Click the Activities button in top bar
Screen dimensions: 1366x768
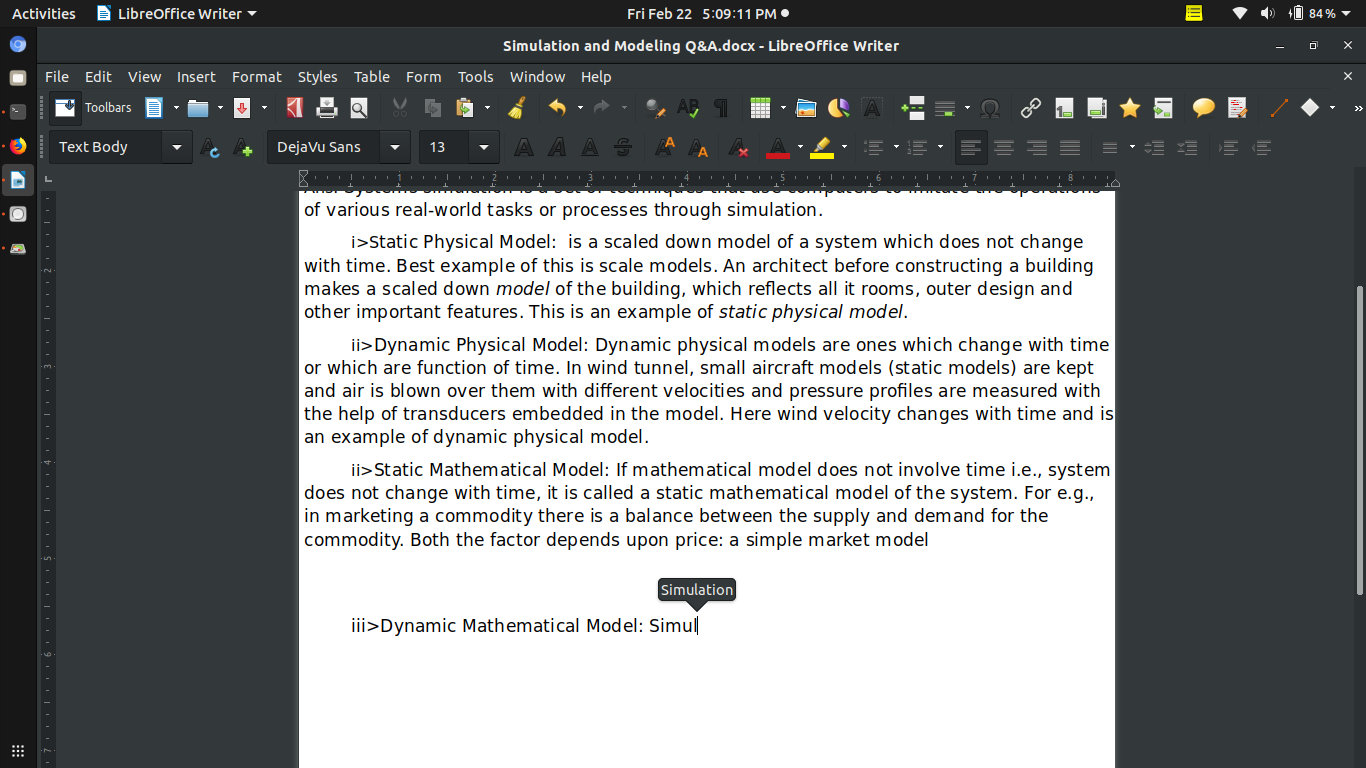tap(43, 14)
